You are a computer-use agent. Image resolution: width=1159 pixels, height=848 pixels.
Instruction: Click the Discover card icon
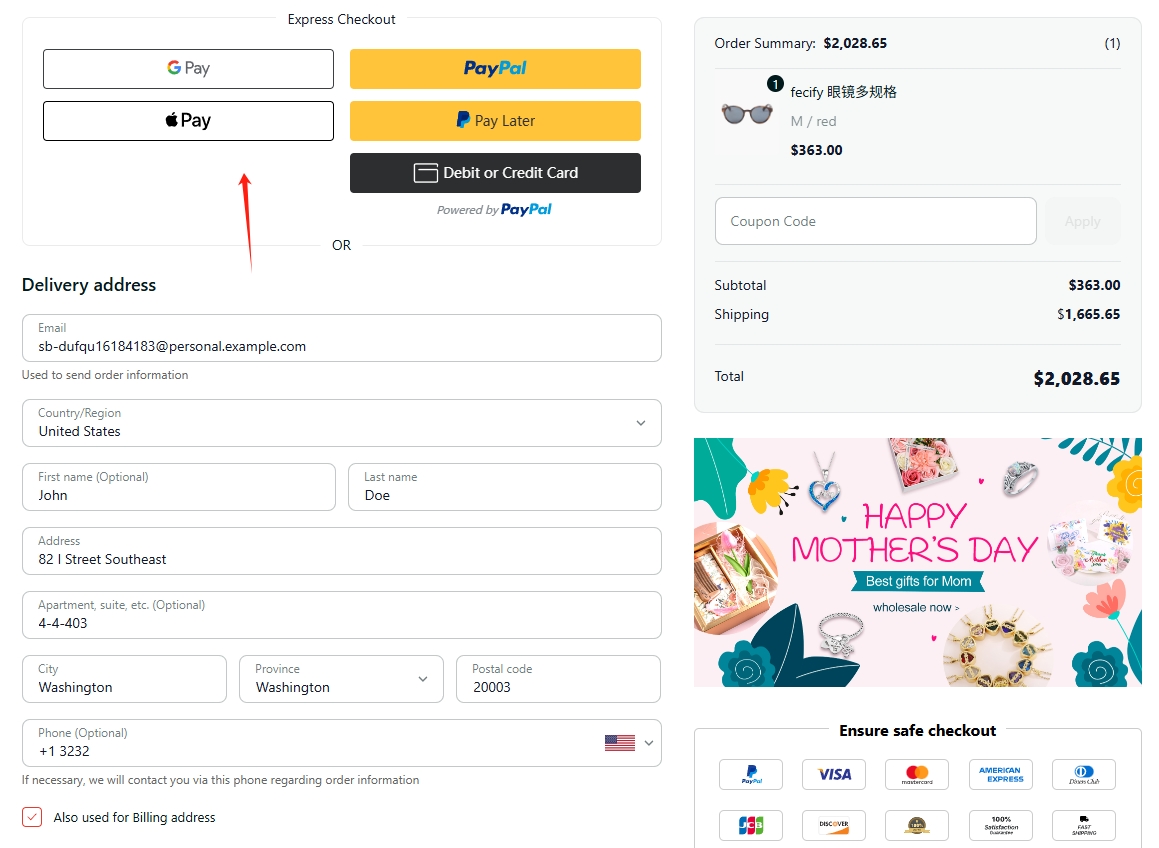tap(834, 825)
